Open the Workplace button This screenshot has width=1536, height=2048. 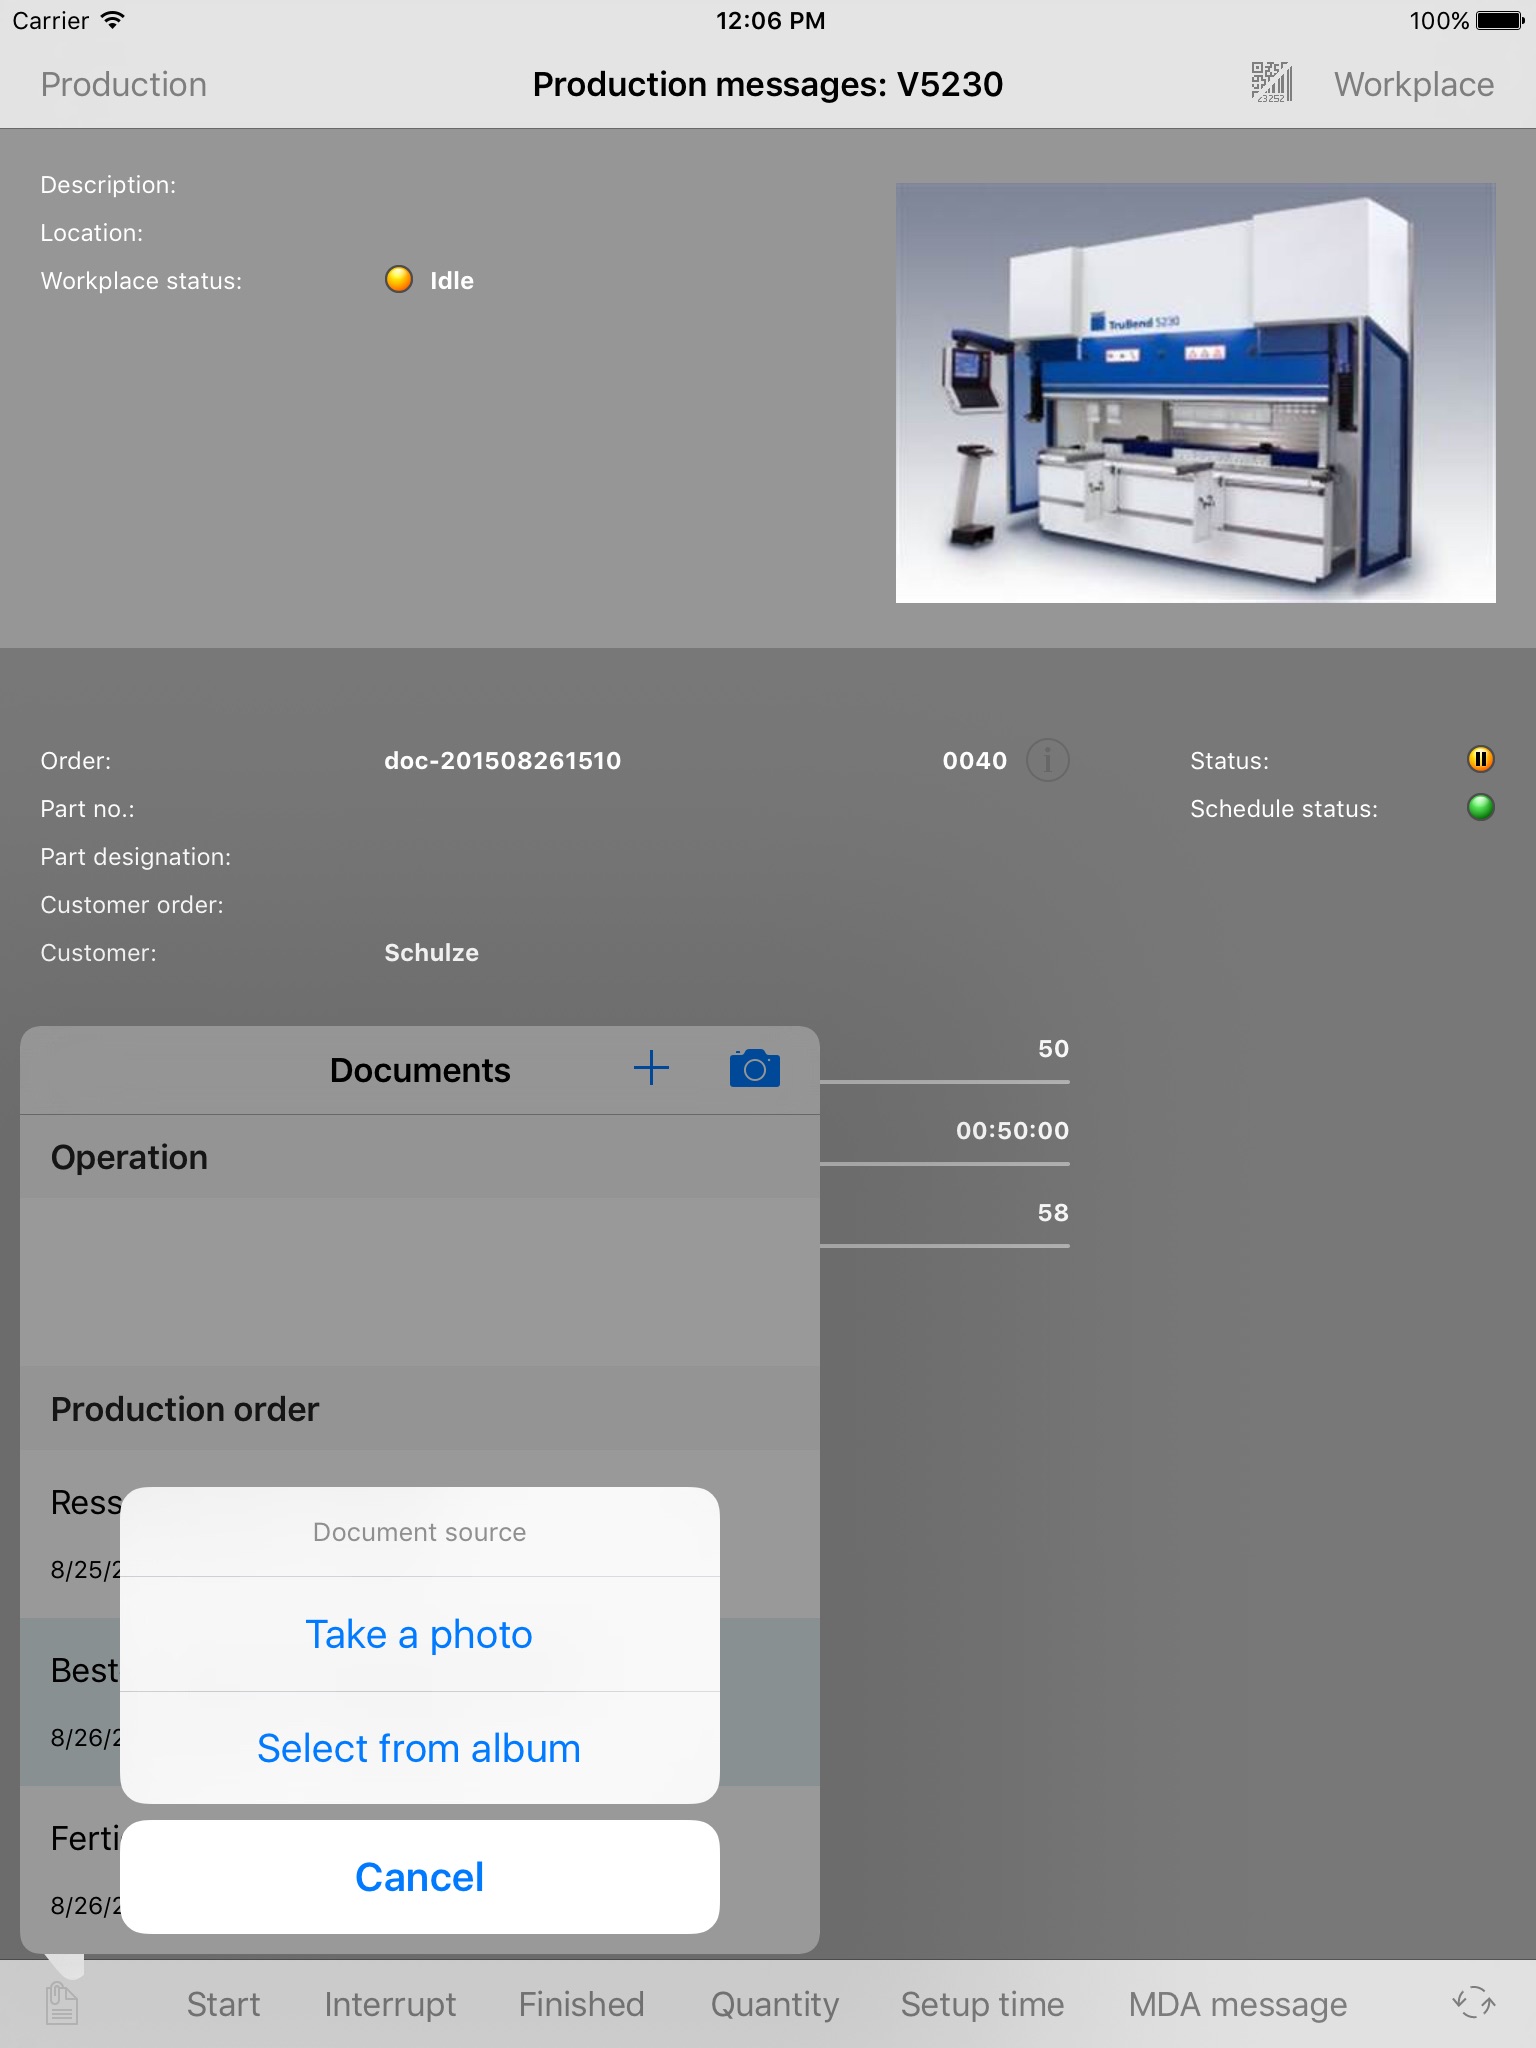click(x=1414, y=84)
